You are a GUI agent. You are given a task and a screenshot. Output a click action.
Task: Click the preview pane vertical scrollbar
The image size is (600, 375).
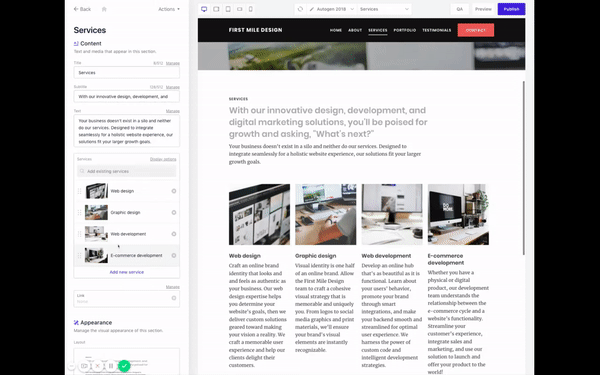click(x=523, y=168)
